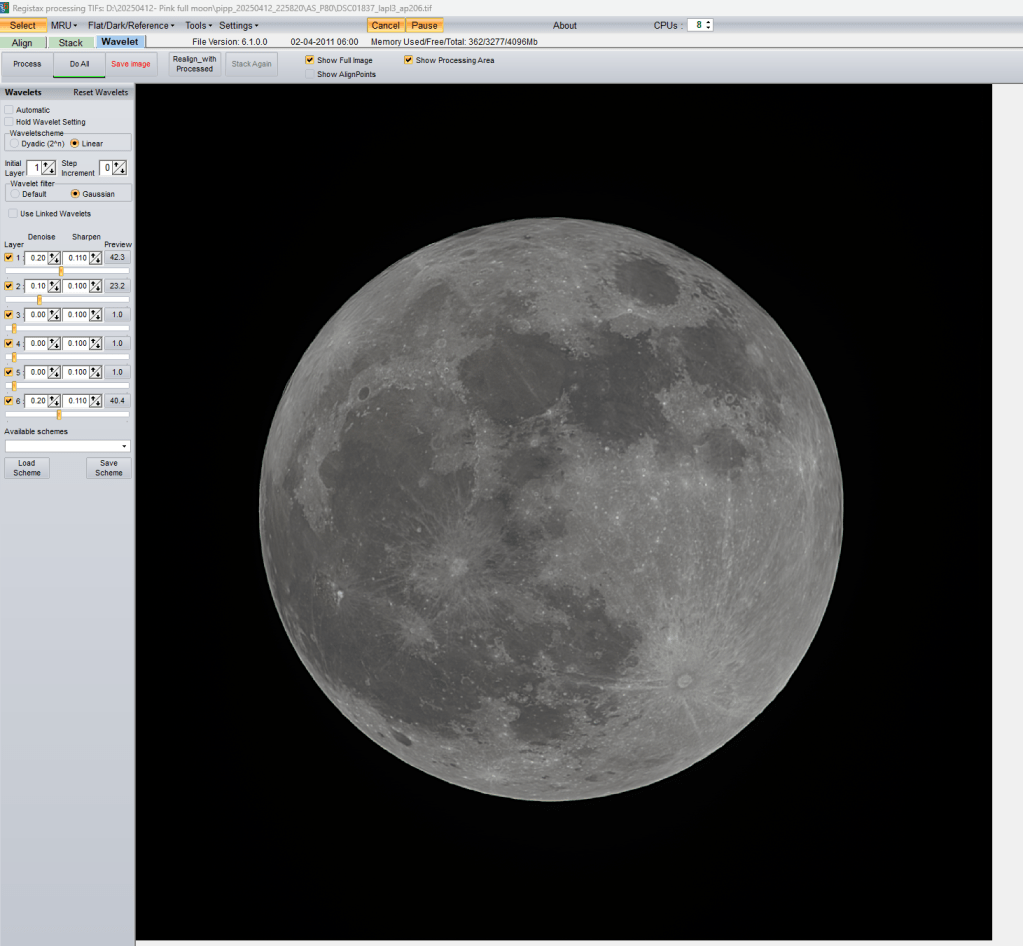This screenshot has width=1023, height=946.
Task: Enable the Automatic checkbox
Action: click(9, 110)
